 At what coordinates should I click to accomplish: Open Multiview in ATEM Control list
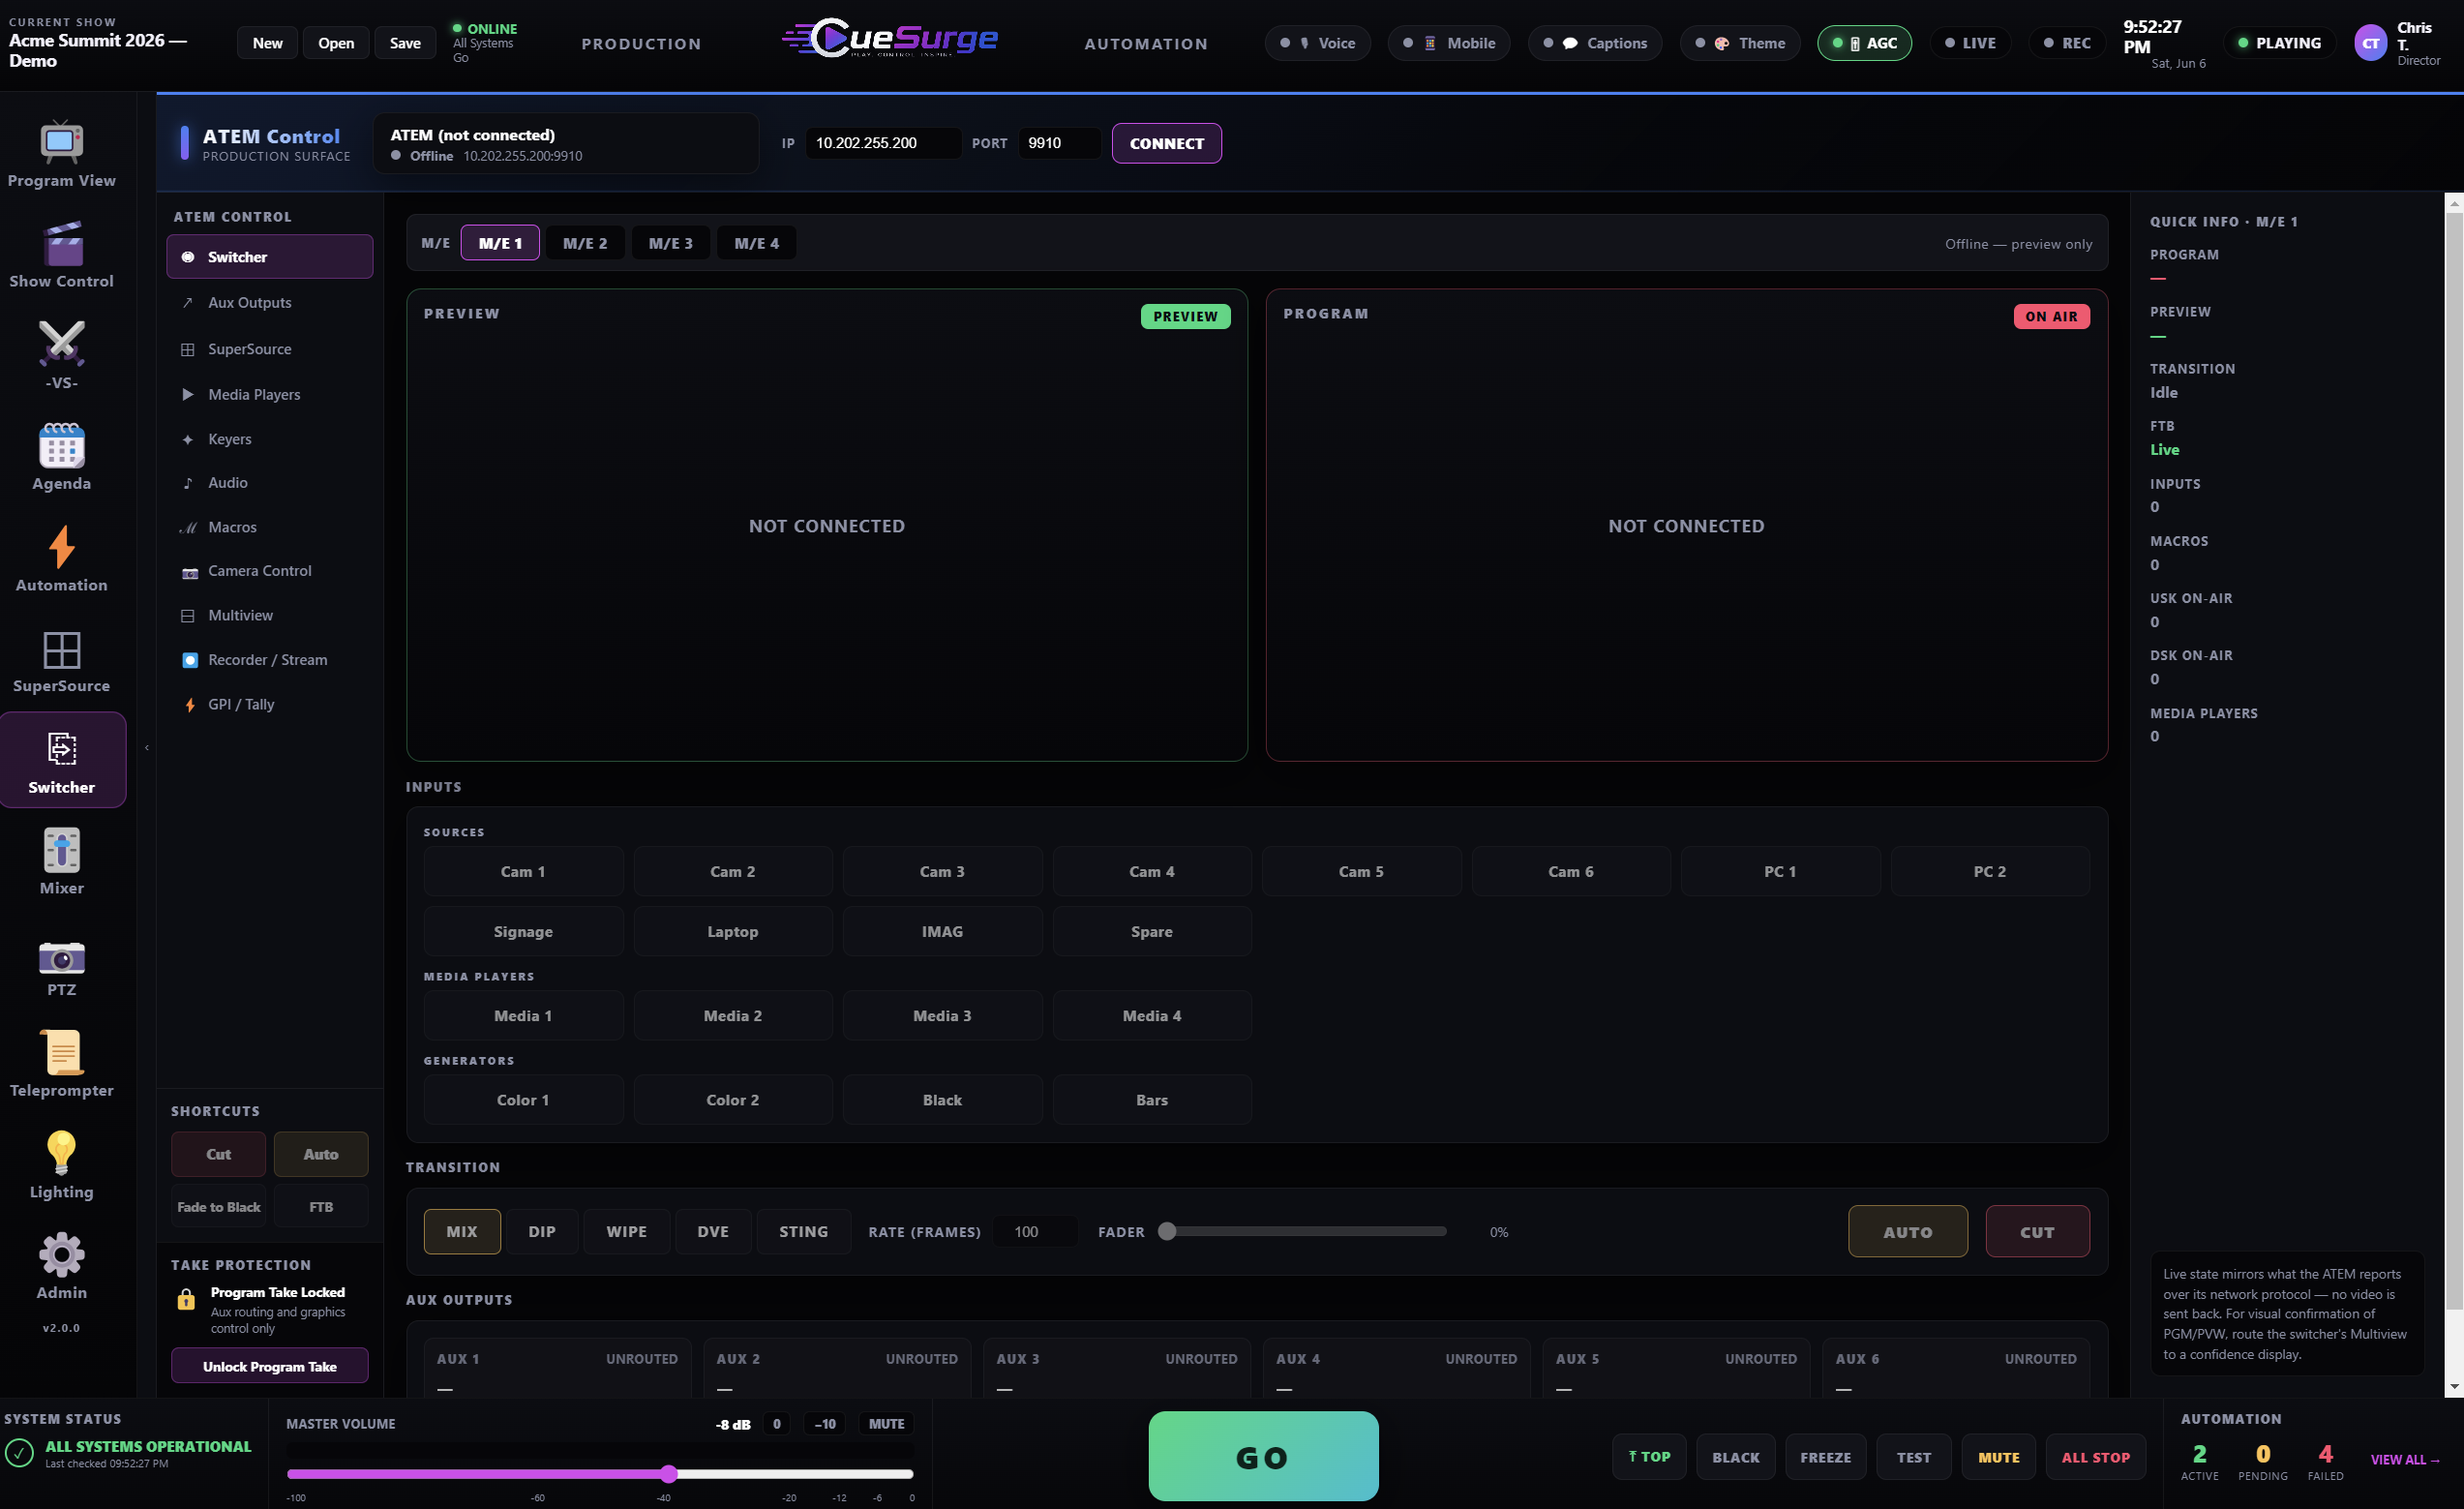click(x=269, y=615)
